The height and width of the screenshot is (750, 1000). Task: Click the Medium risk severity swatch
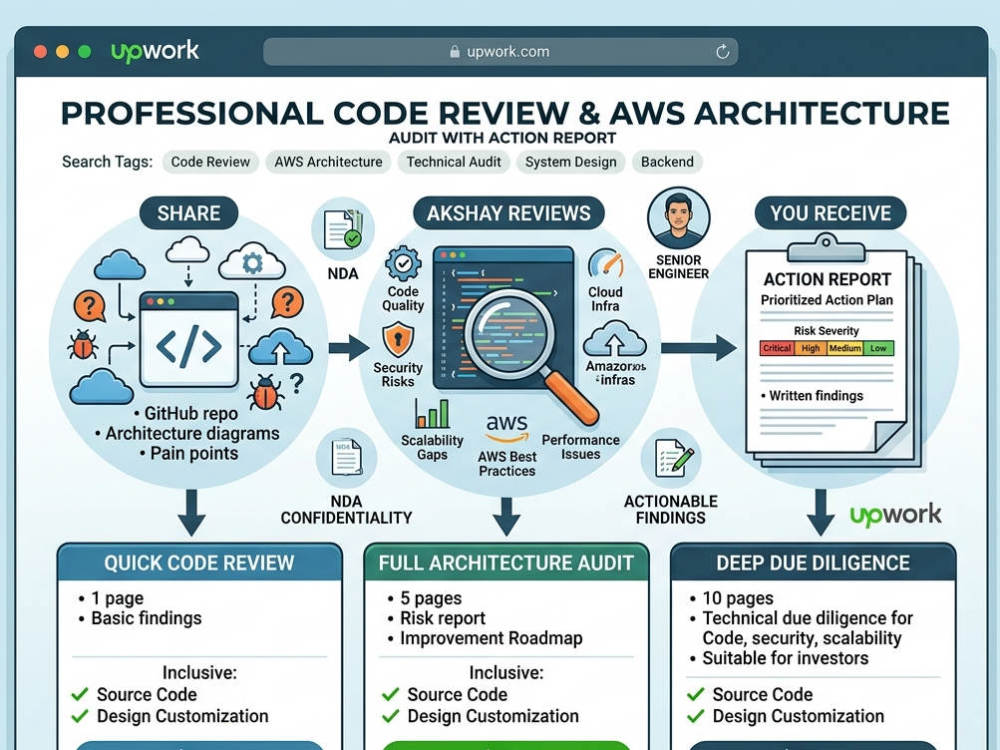point(845,348)
